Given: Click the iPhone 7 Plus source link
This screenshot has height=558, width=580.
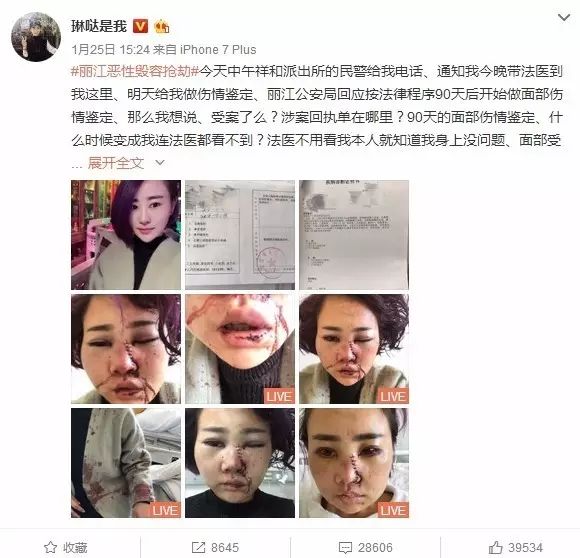Looking at the screenshot, I should [218, 49].
